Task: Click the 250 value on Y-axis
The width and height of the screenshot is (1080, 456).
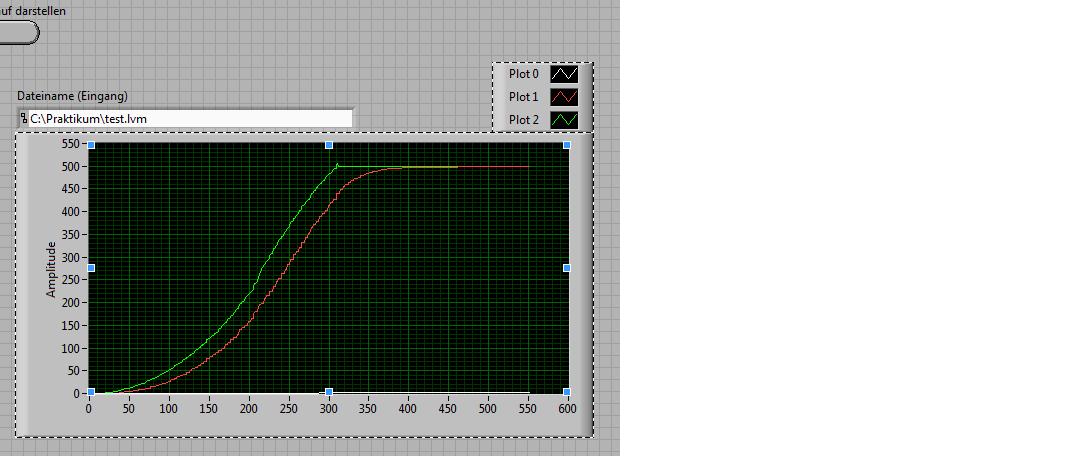Action: click(x=71, y=280)
